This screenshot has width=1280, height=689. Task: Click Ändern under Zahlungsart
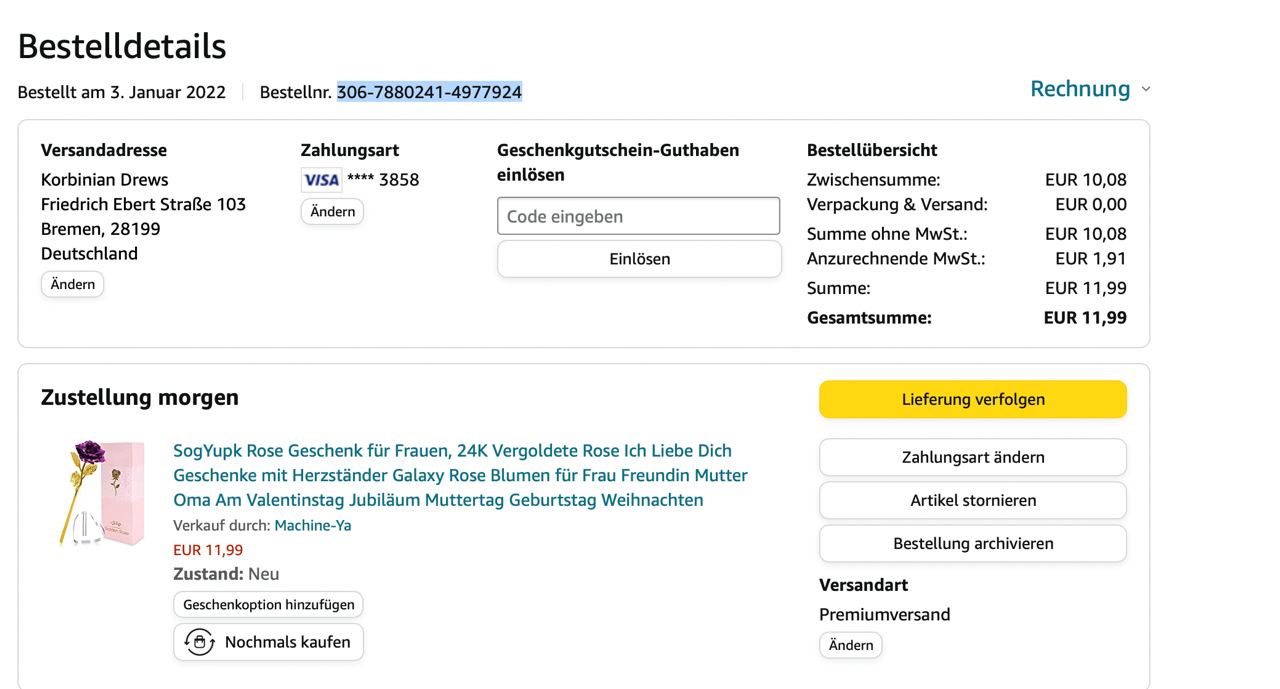332,212
